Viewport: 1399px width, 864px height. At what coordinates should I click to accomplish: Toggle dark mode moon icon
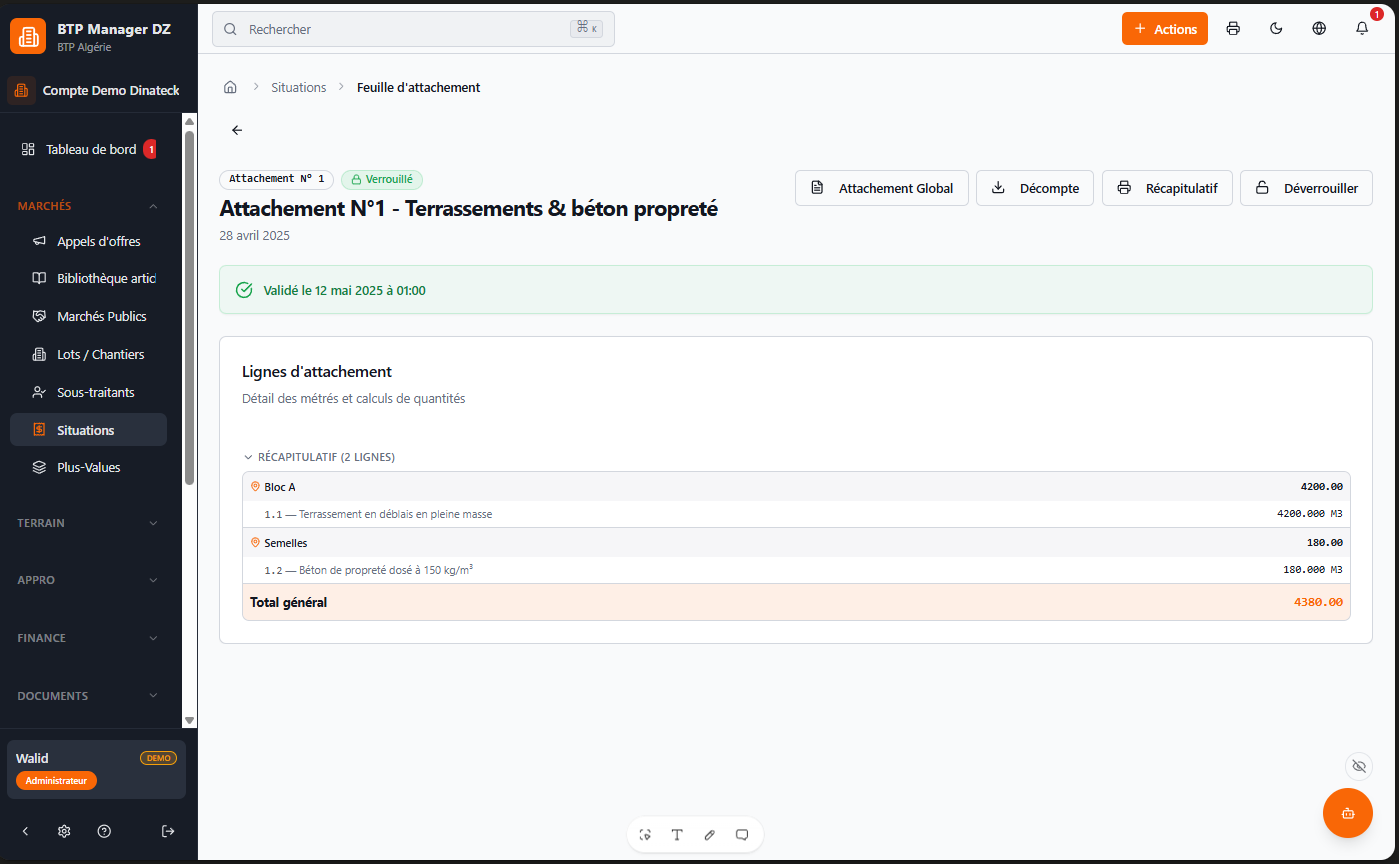[x=1276, y=29]
